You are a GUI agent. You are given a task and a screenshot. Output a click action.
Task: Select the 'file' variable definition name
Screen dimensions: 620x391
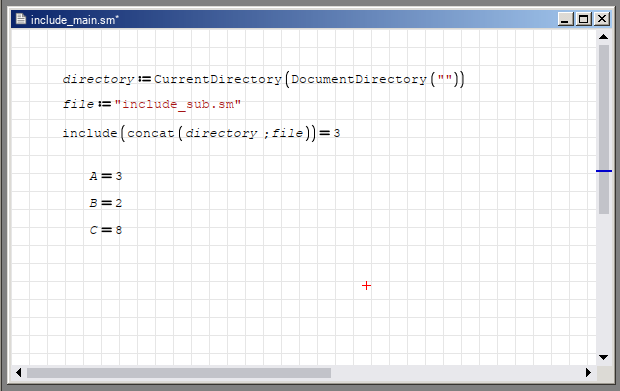(x=78, y=104)
